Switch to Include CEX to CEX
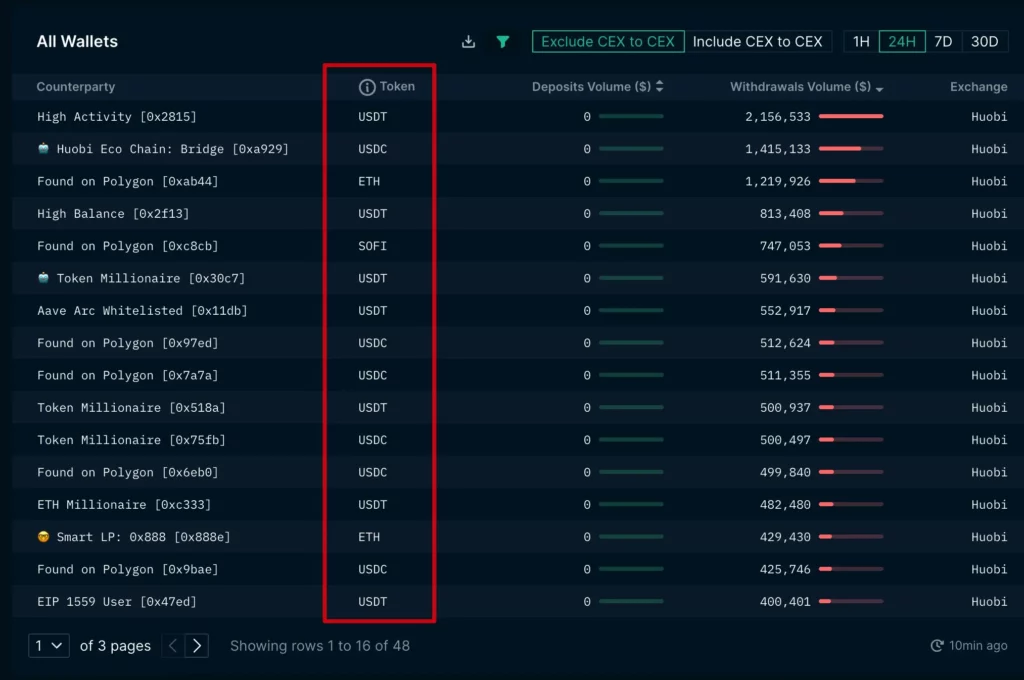 point(758,42)
